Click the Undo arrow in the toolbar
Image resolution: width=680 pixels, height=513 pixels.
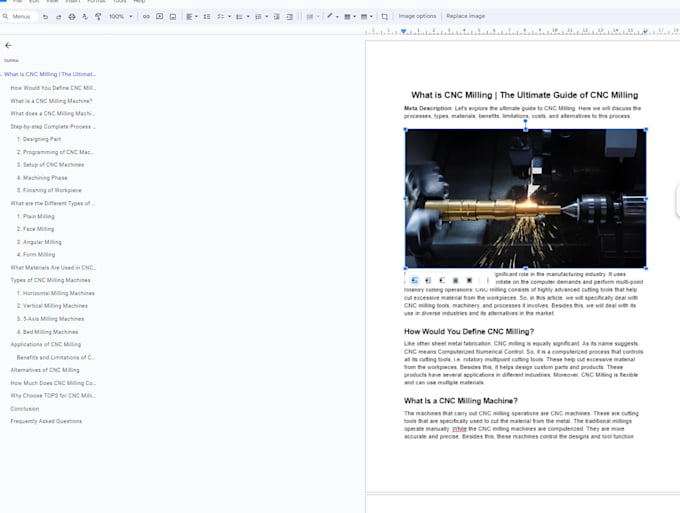[x=45, y=16]
